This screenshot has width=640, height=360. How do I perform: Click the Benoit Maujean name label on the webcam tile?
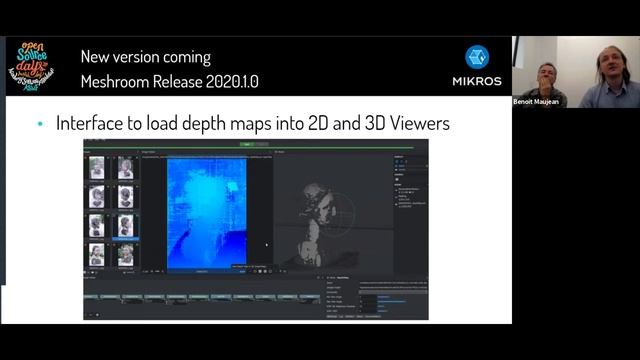(x=536, y=102)
